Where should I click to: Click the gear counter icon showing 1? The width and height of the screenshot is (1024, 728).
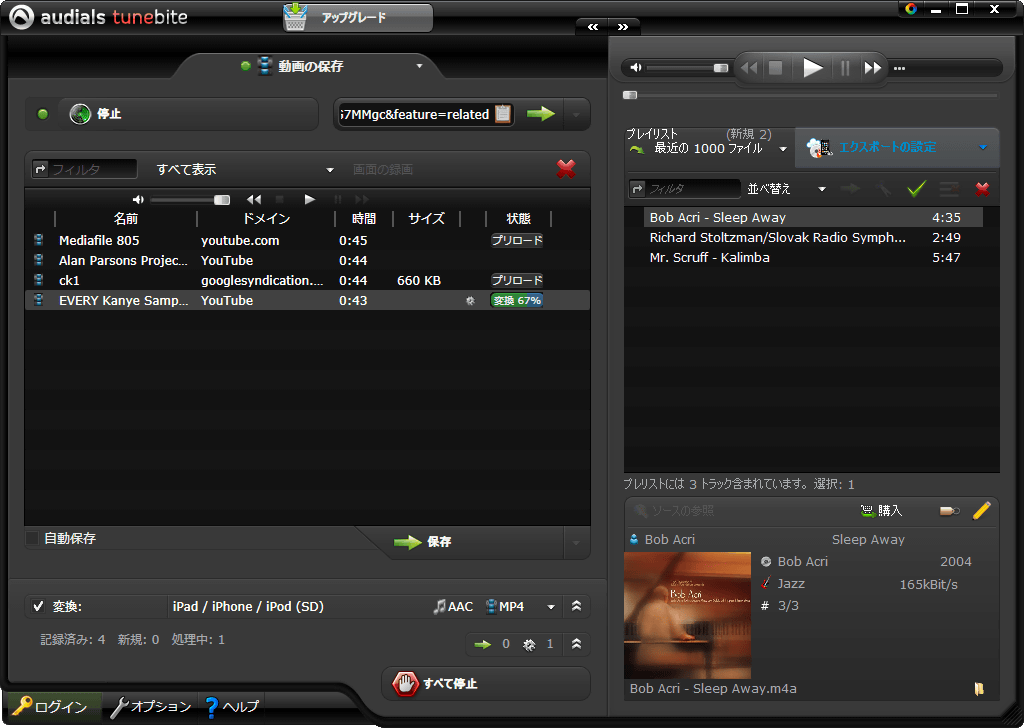tap(529, 645)
